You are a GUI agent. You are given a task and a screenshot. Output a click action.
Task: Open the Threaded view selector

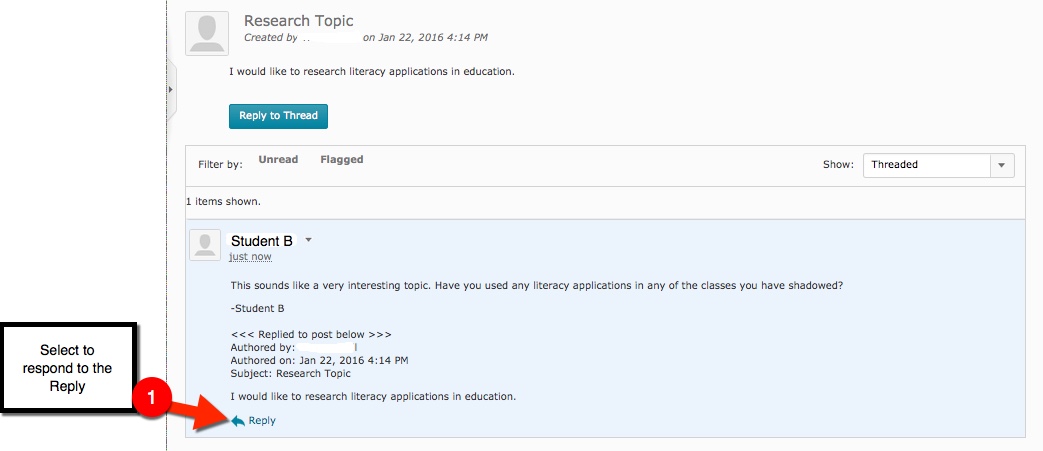tap(926, 165)
